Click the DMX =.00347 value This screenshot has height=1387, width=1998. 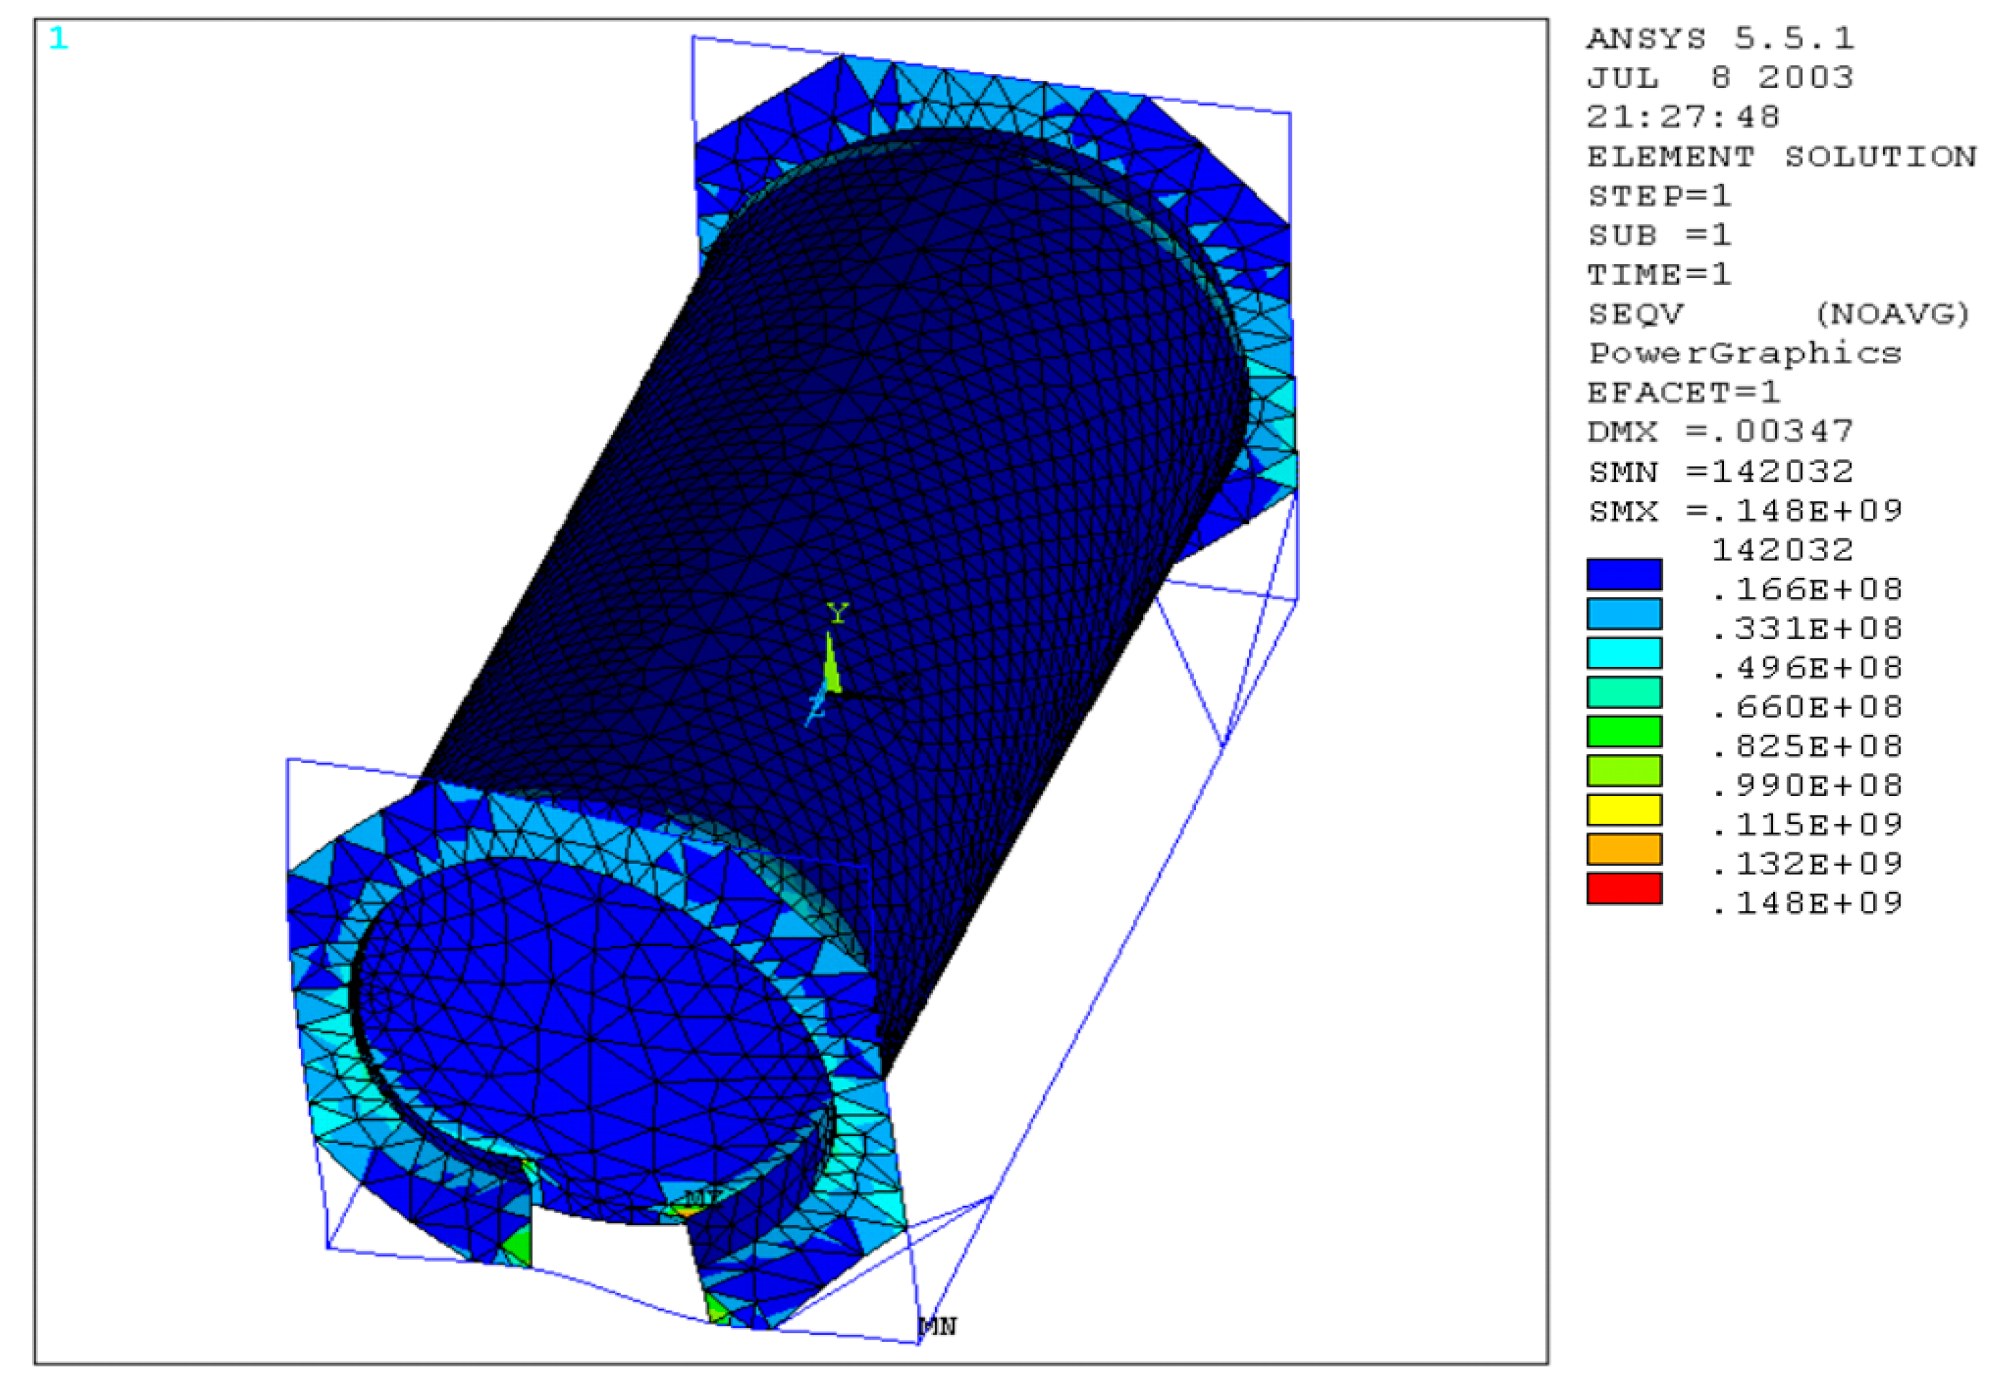click(x=1720, y=431)
